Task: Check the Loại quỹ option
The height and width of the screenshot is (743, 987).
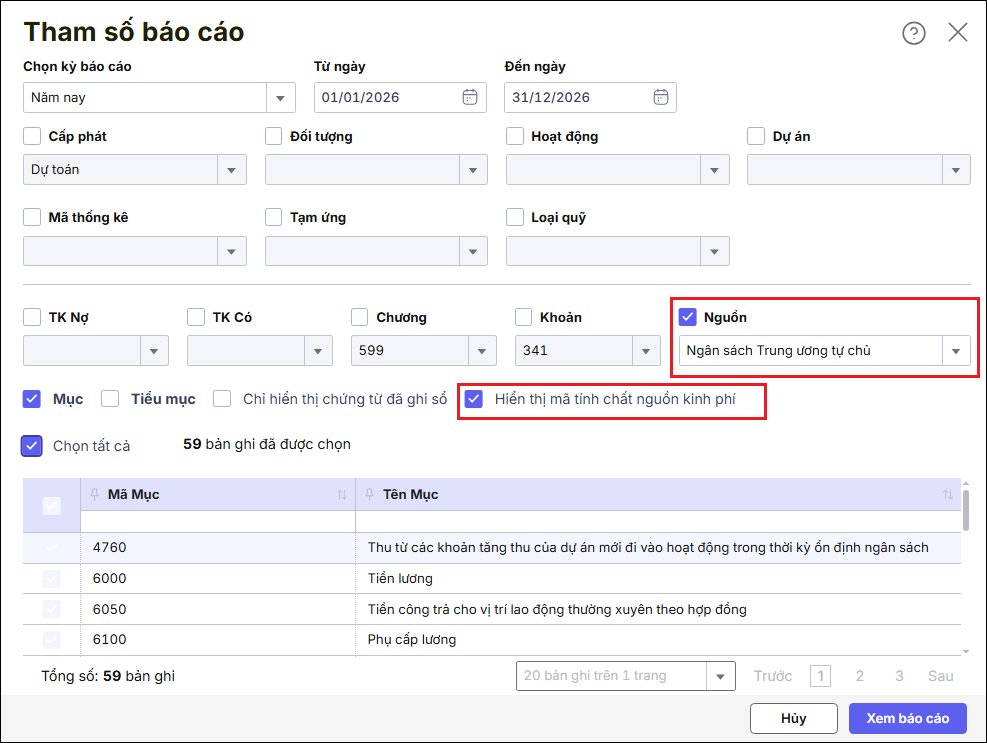Action: click(x=515, y=217)
